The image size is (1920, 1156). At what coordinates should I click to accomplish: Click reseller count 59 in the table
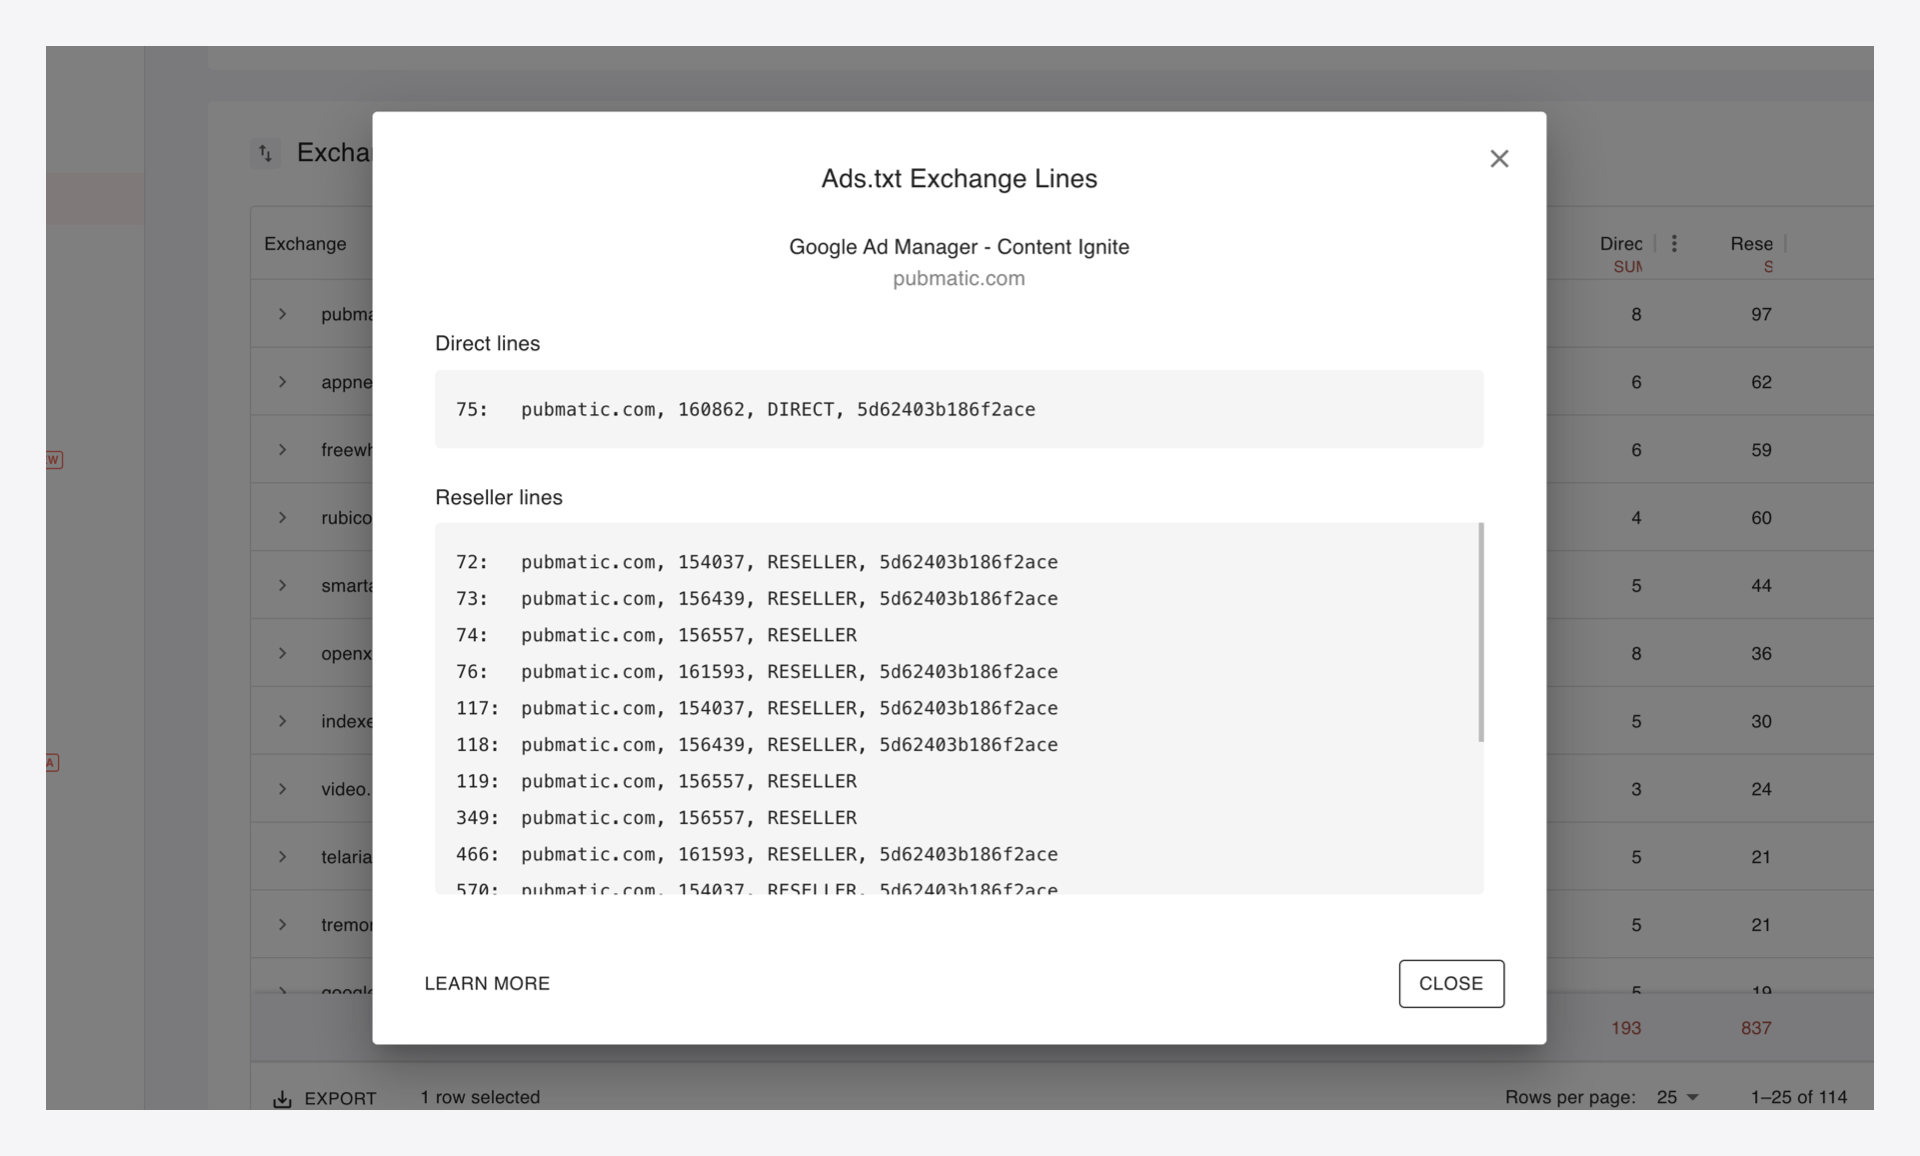(x=1761, y=450)
